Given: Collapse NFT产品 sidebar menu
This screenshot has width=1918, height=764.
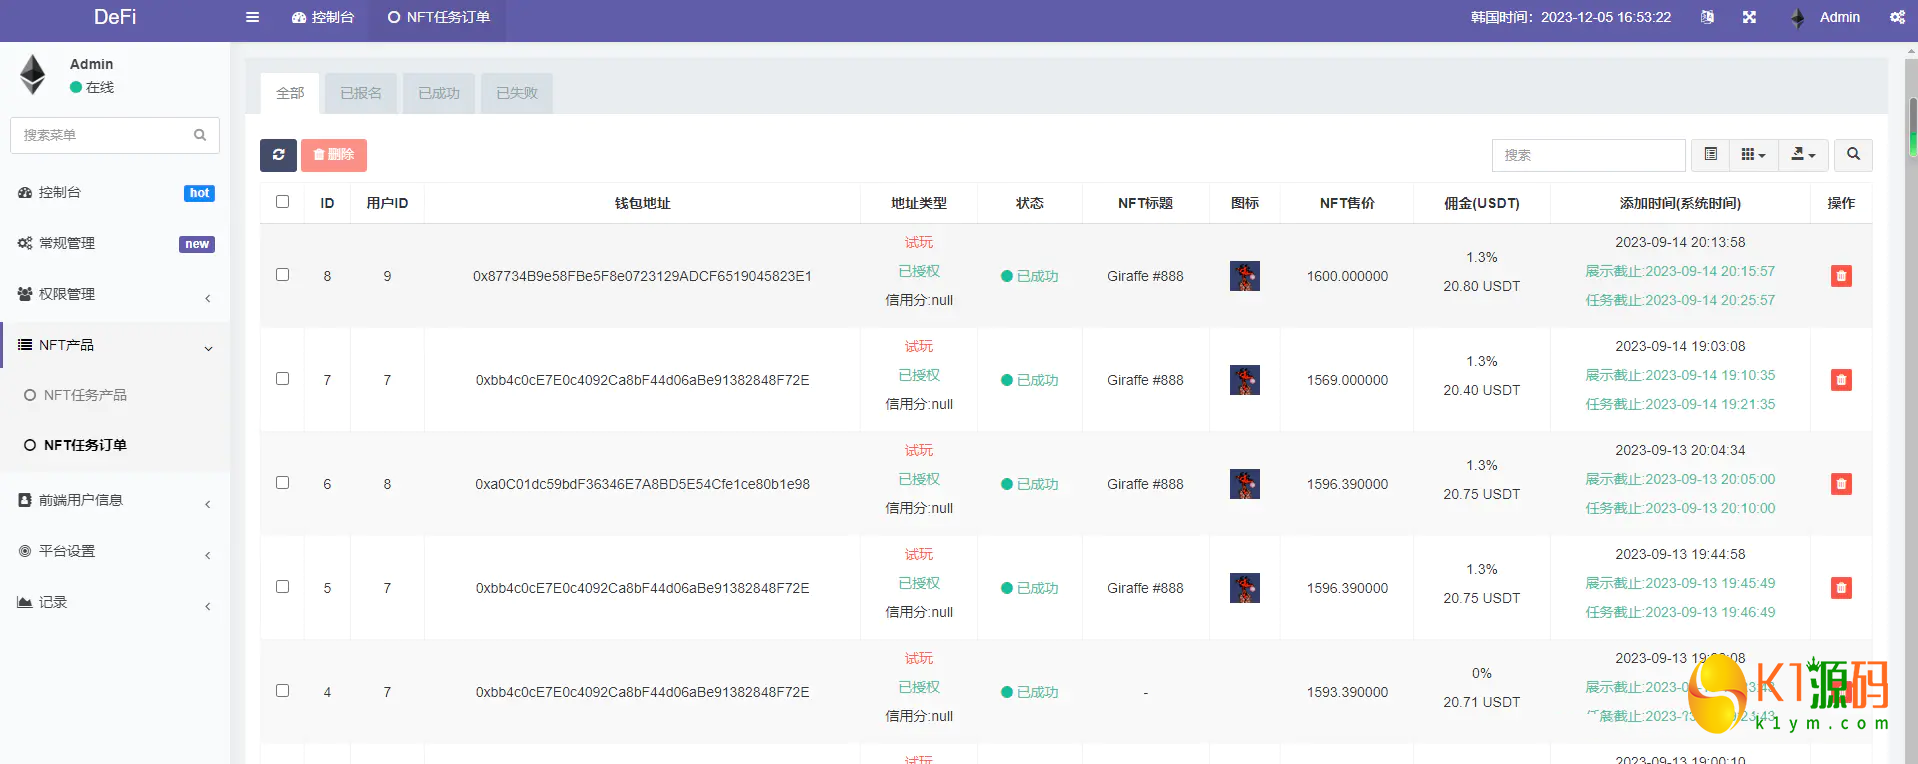Looking at the screenshot, I should 115,345.
